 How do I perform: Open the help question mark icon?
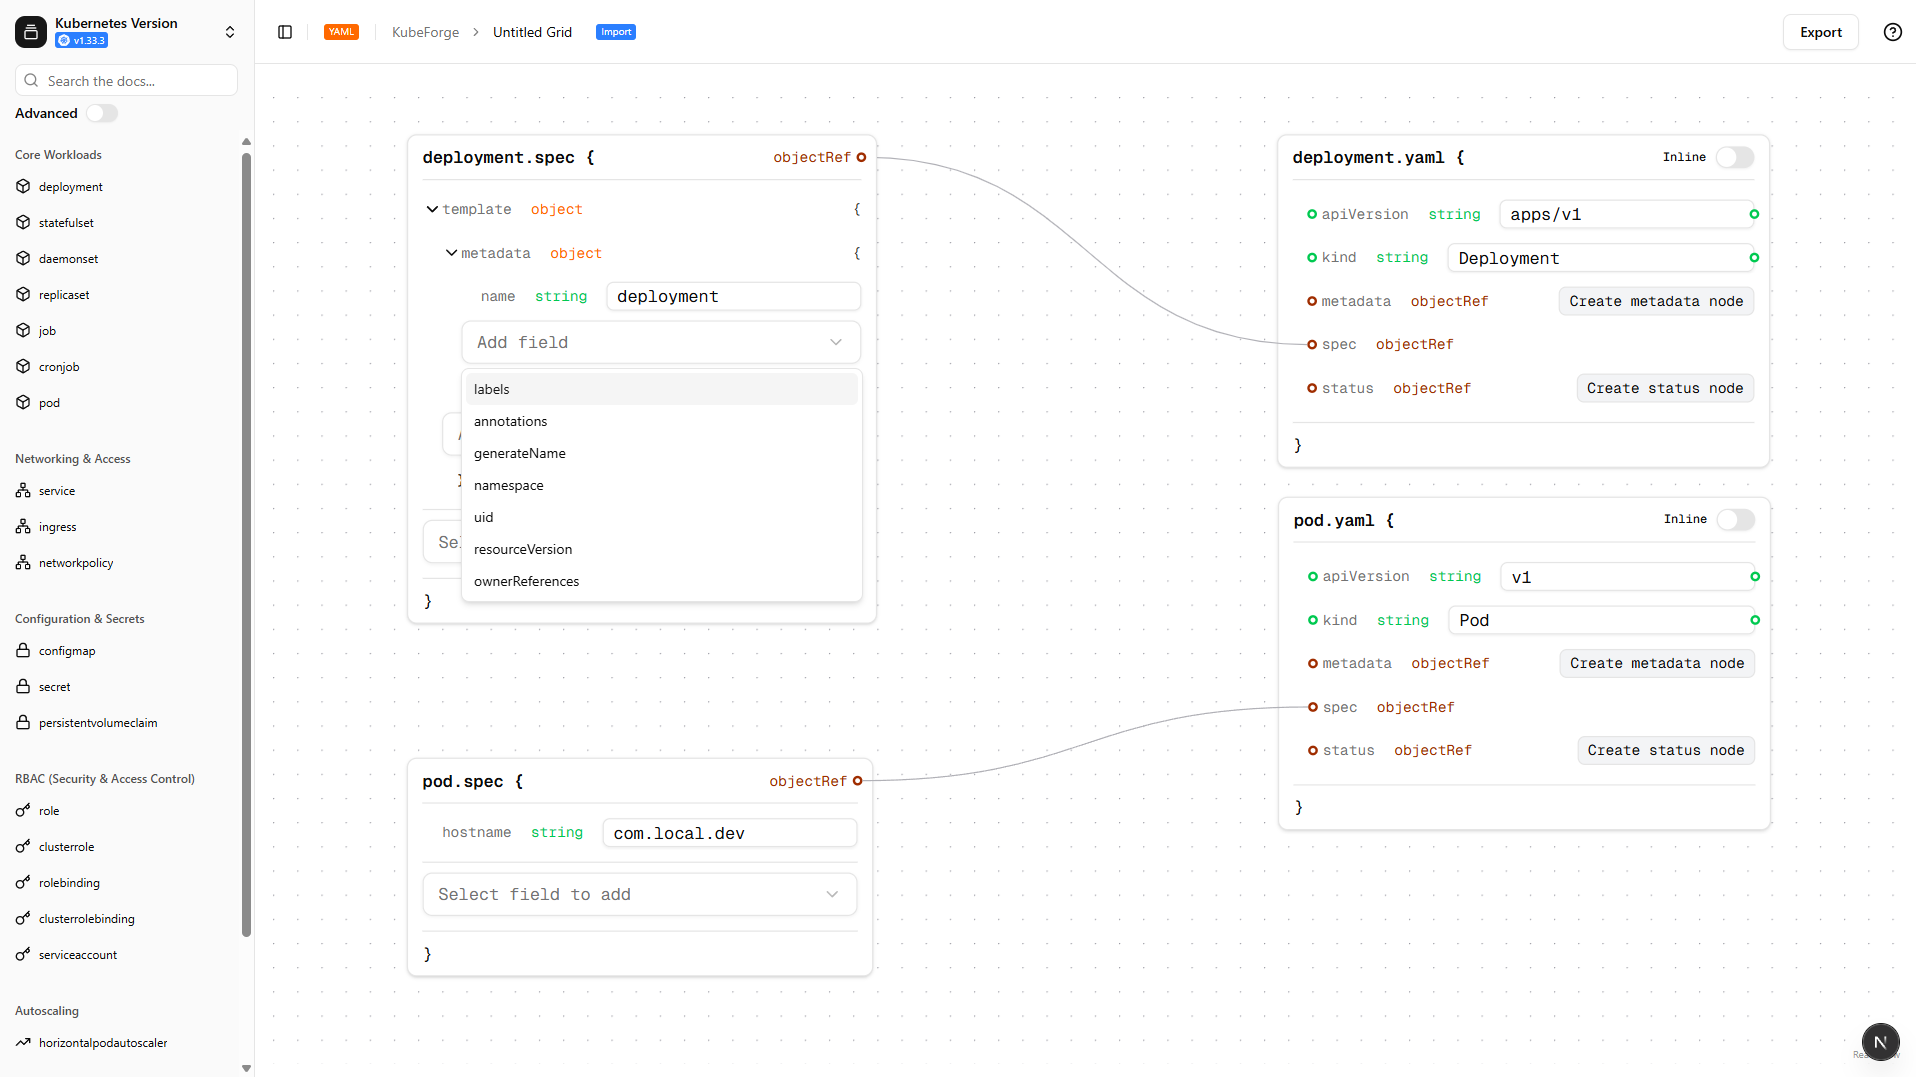click(1892, 31)
